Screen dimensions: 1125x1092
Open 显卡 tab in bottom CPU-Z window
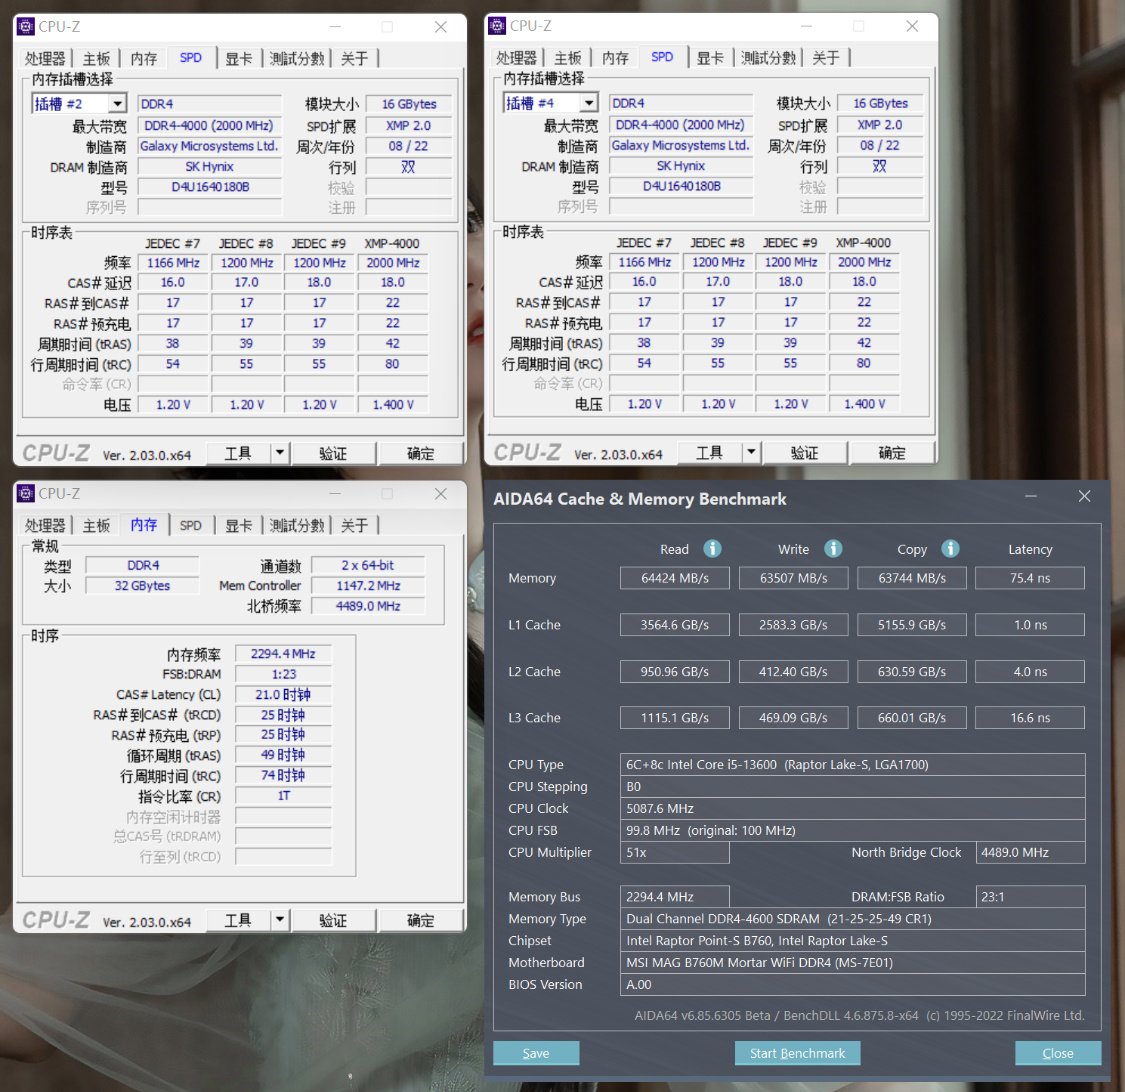239,525
